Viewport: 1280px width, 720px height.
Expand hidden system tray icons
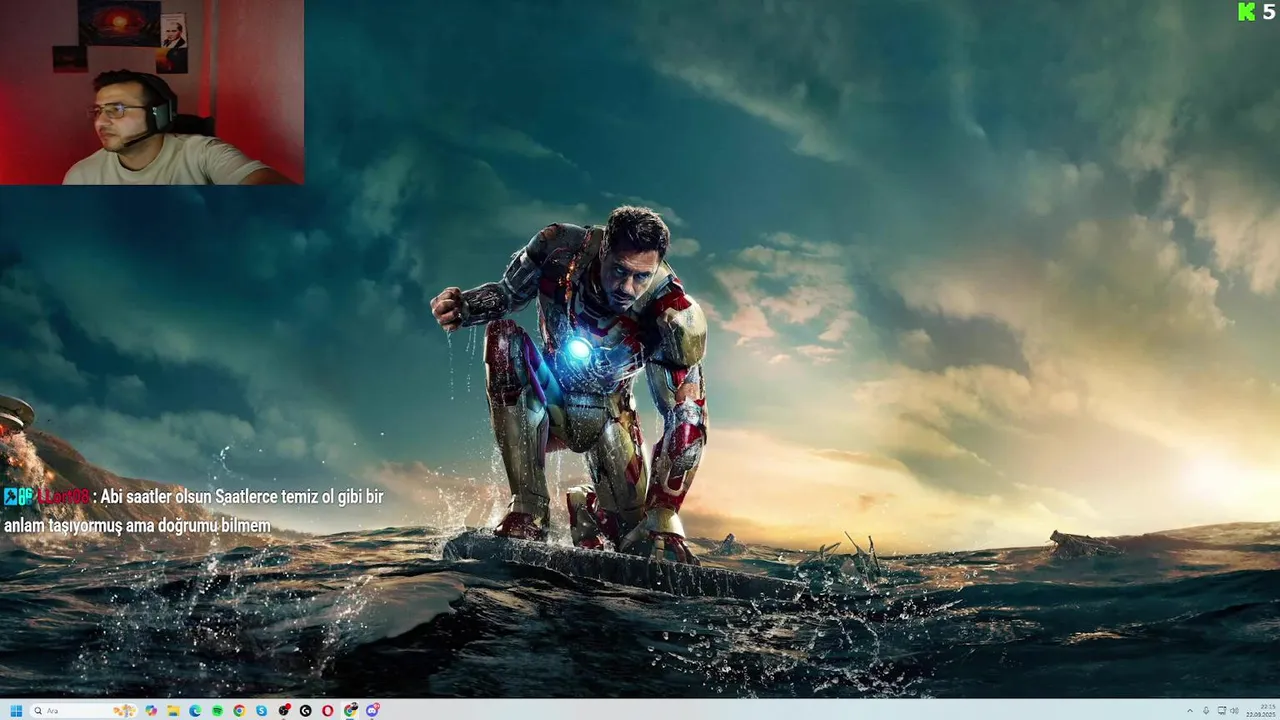1190,711
